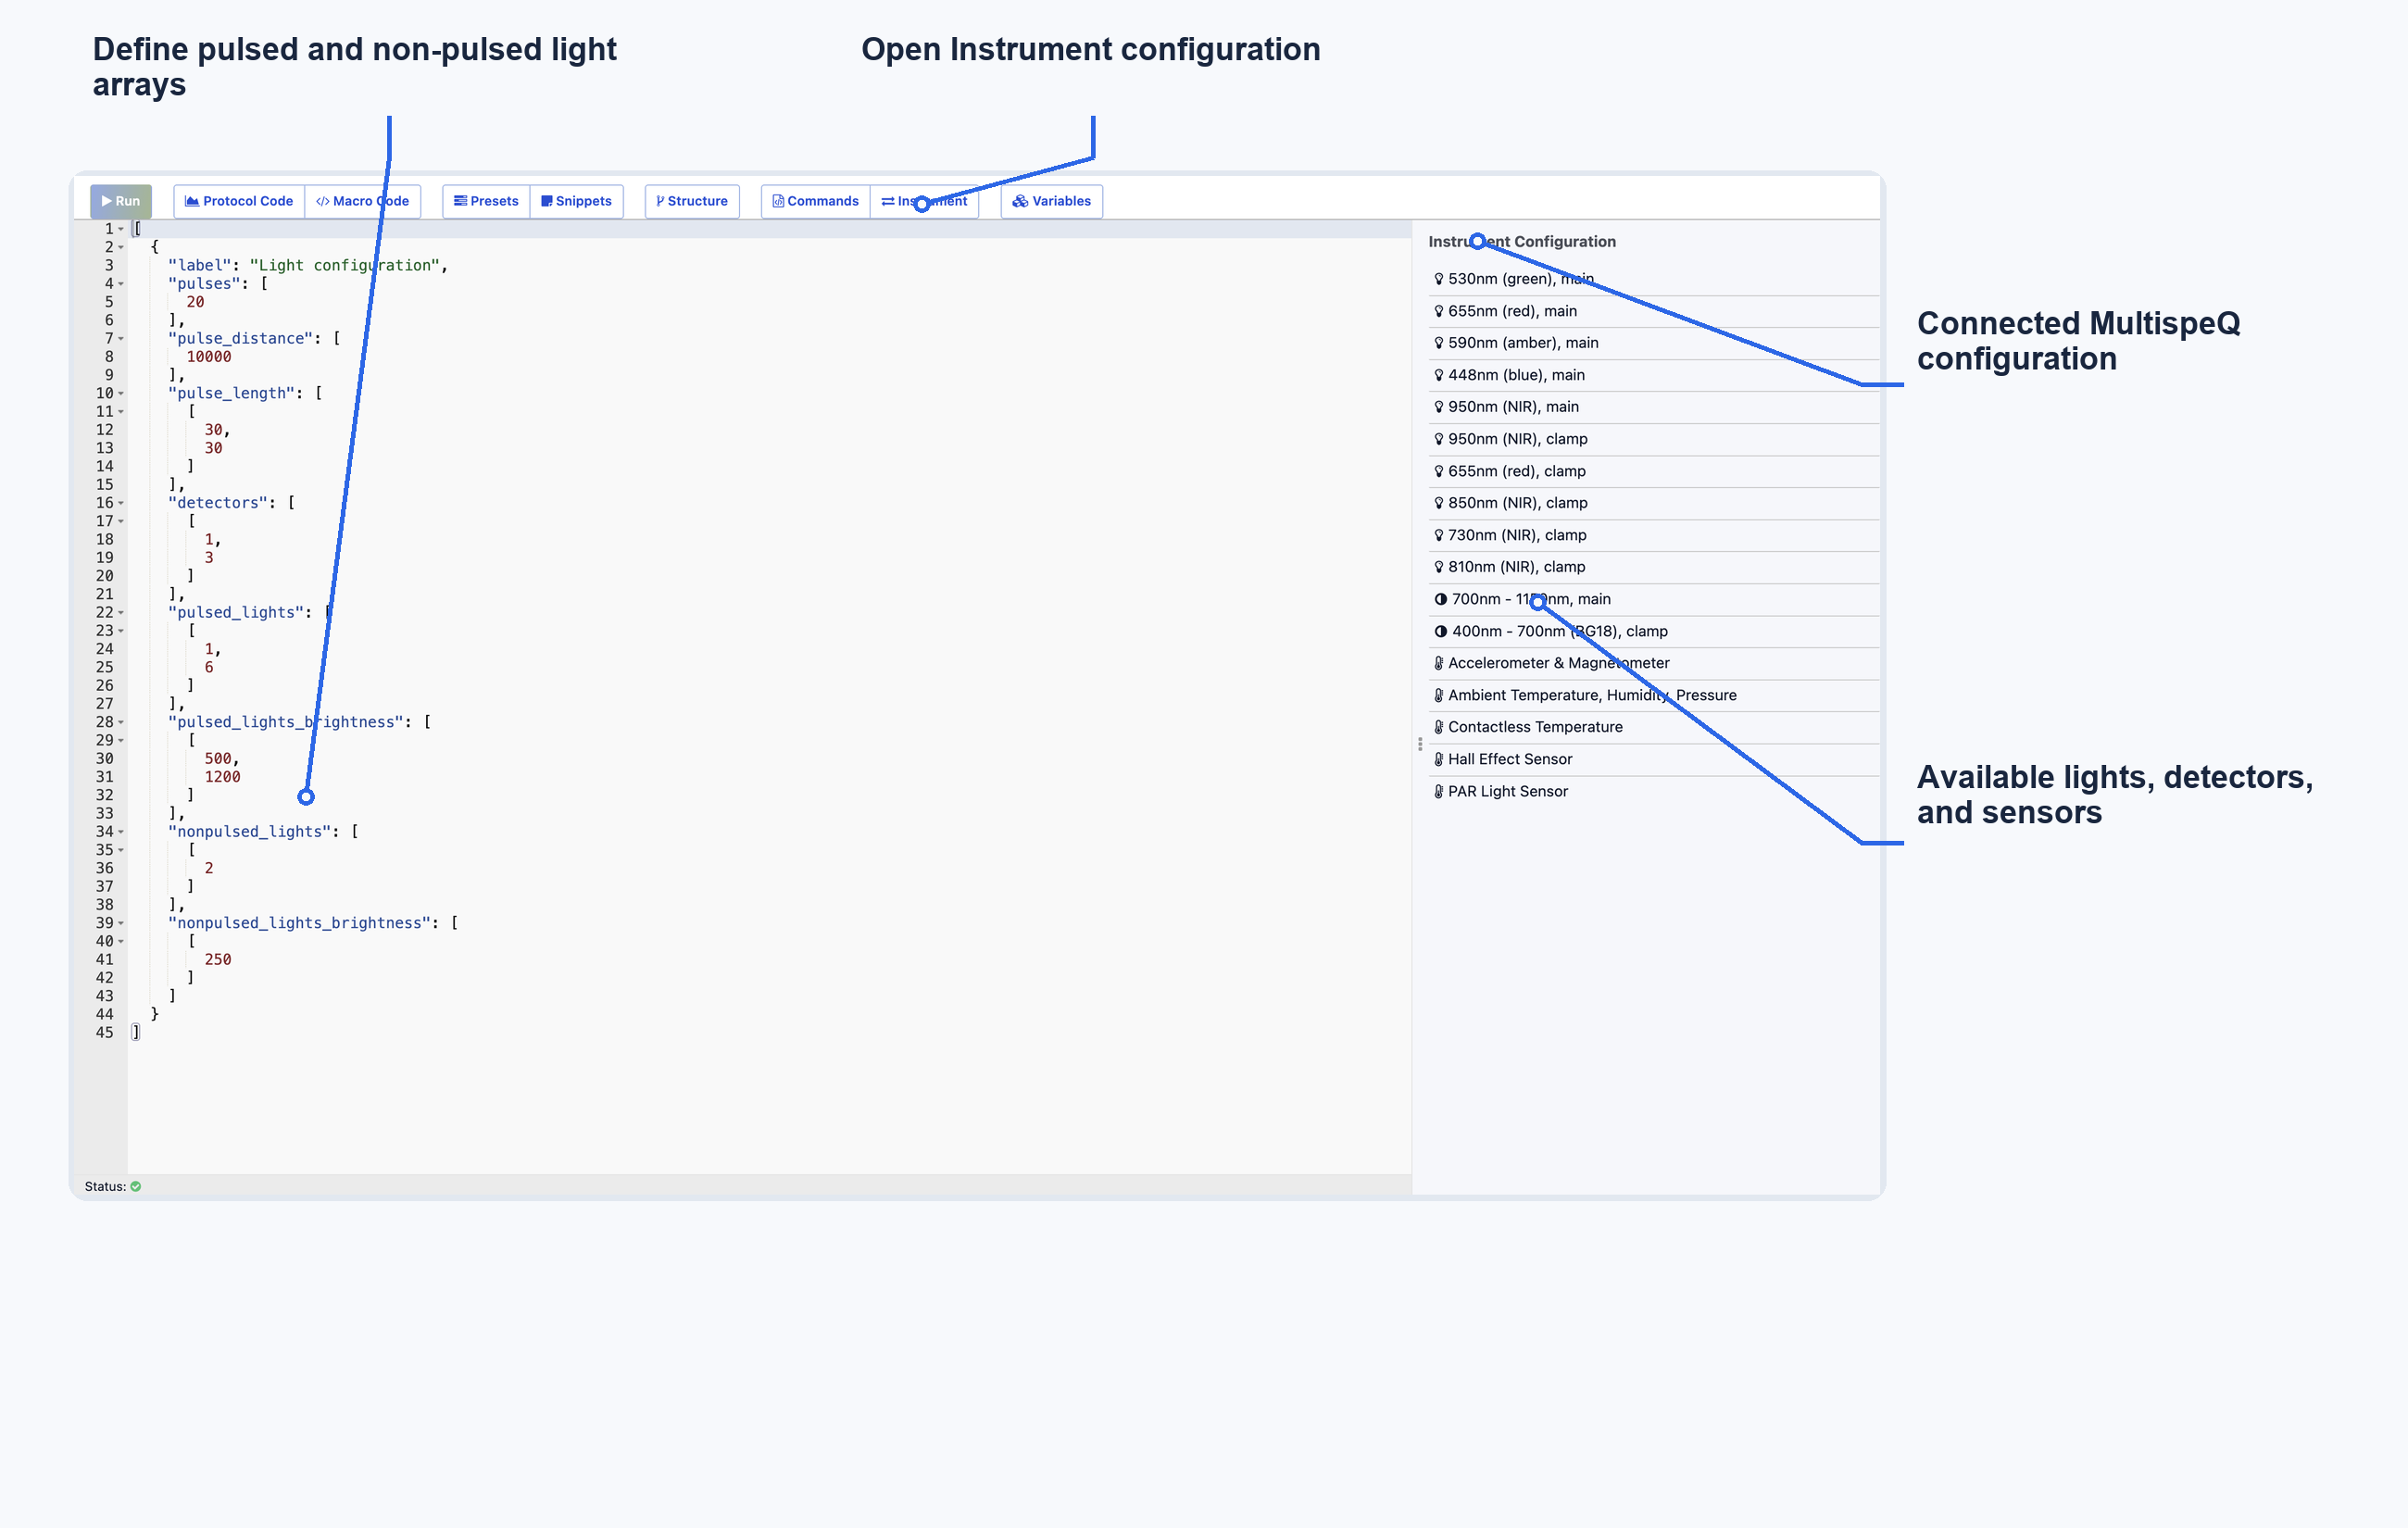This screenshot has width=2408, height=1528.
Task: Click the detector icon beside 700nm - 1150nm, main
Action: tap(1440, 599)
